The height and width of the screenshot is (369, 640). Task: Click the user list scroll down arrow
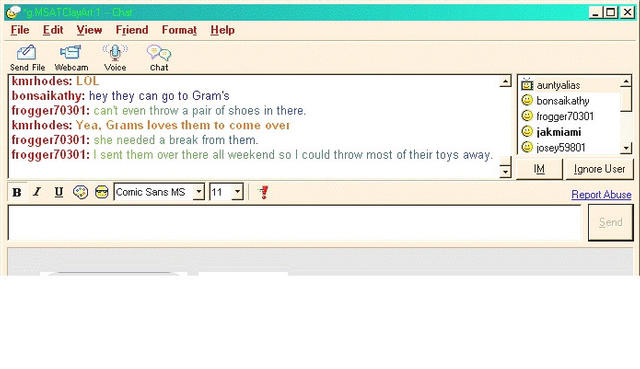click(x=626, y=147)
